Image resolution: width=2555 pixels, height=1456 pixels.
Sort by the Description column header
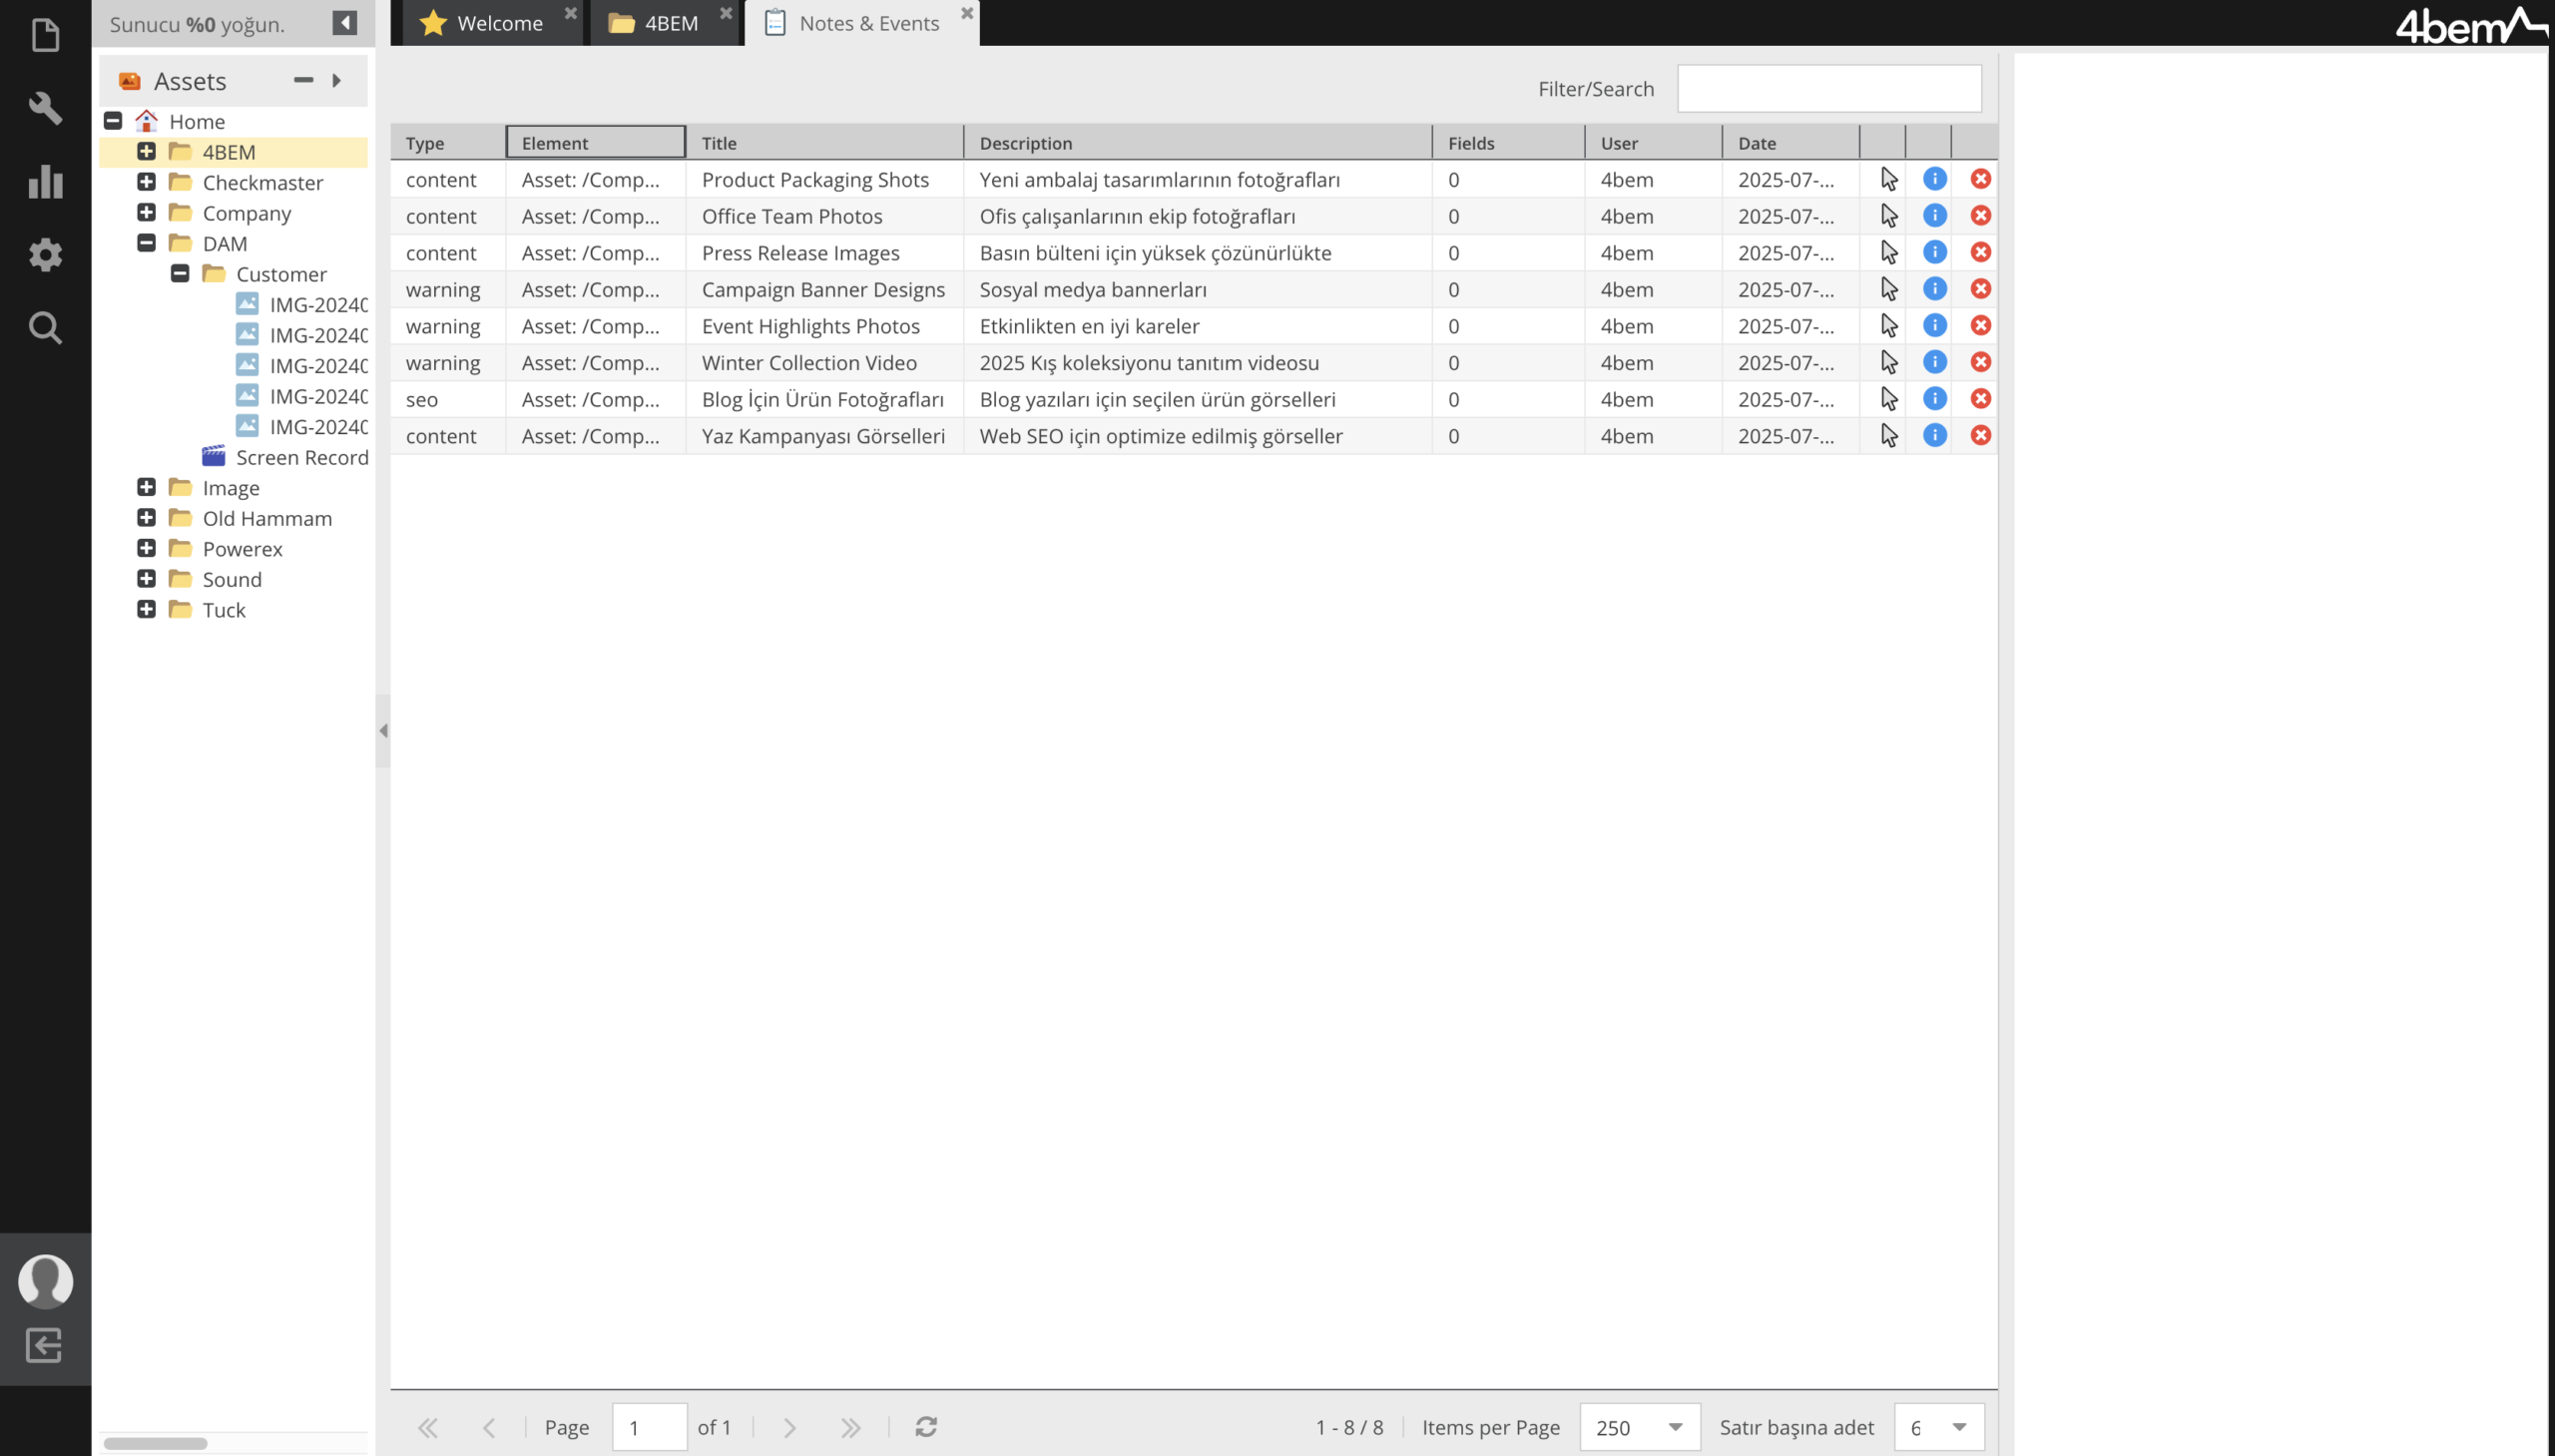click(1197, 143)
